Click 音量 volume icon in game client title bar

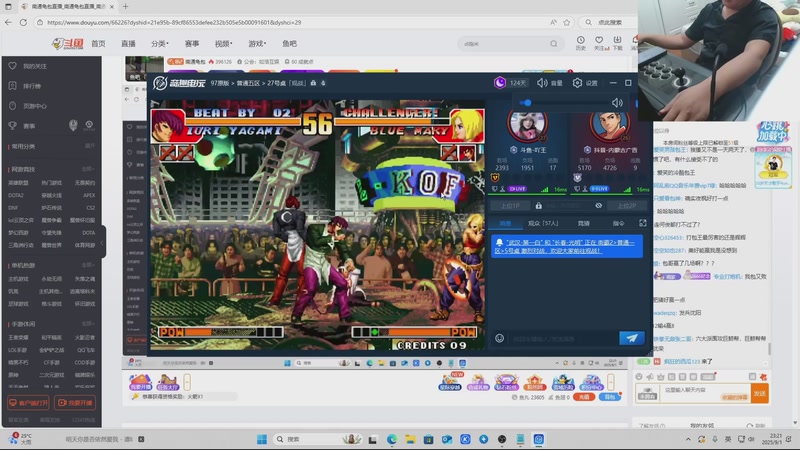pyautogui.click(x=549, y=83)
